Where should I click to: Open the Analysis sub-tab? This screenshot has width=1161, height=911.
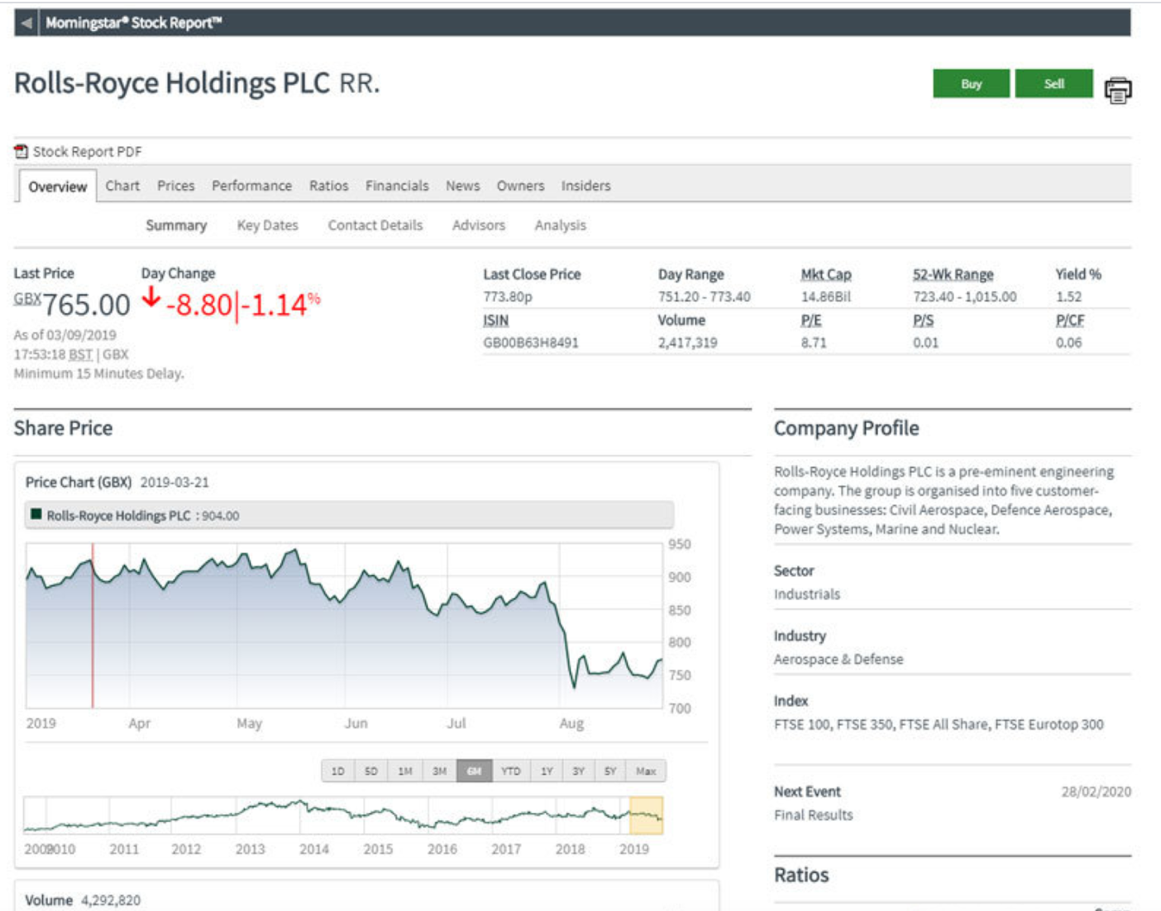point(561,225)
